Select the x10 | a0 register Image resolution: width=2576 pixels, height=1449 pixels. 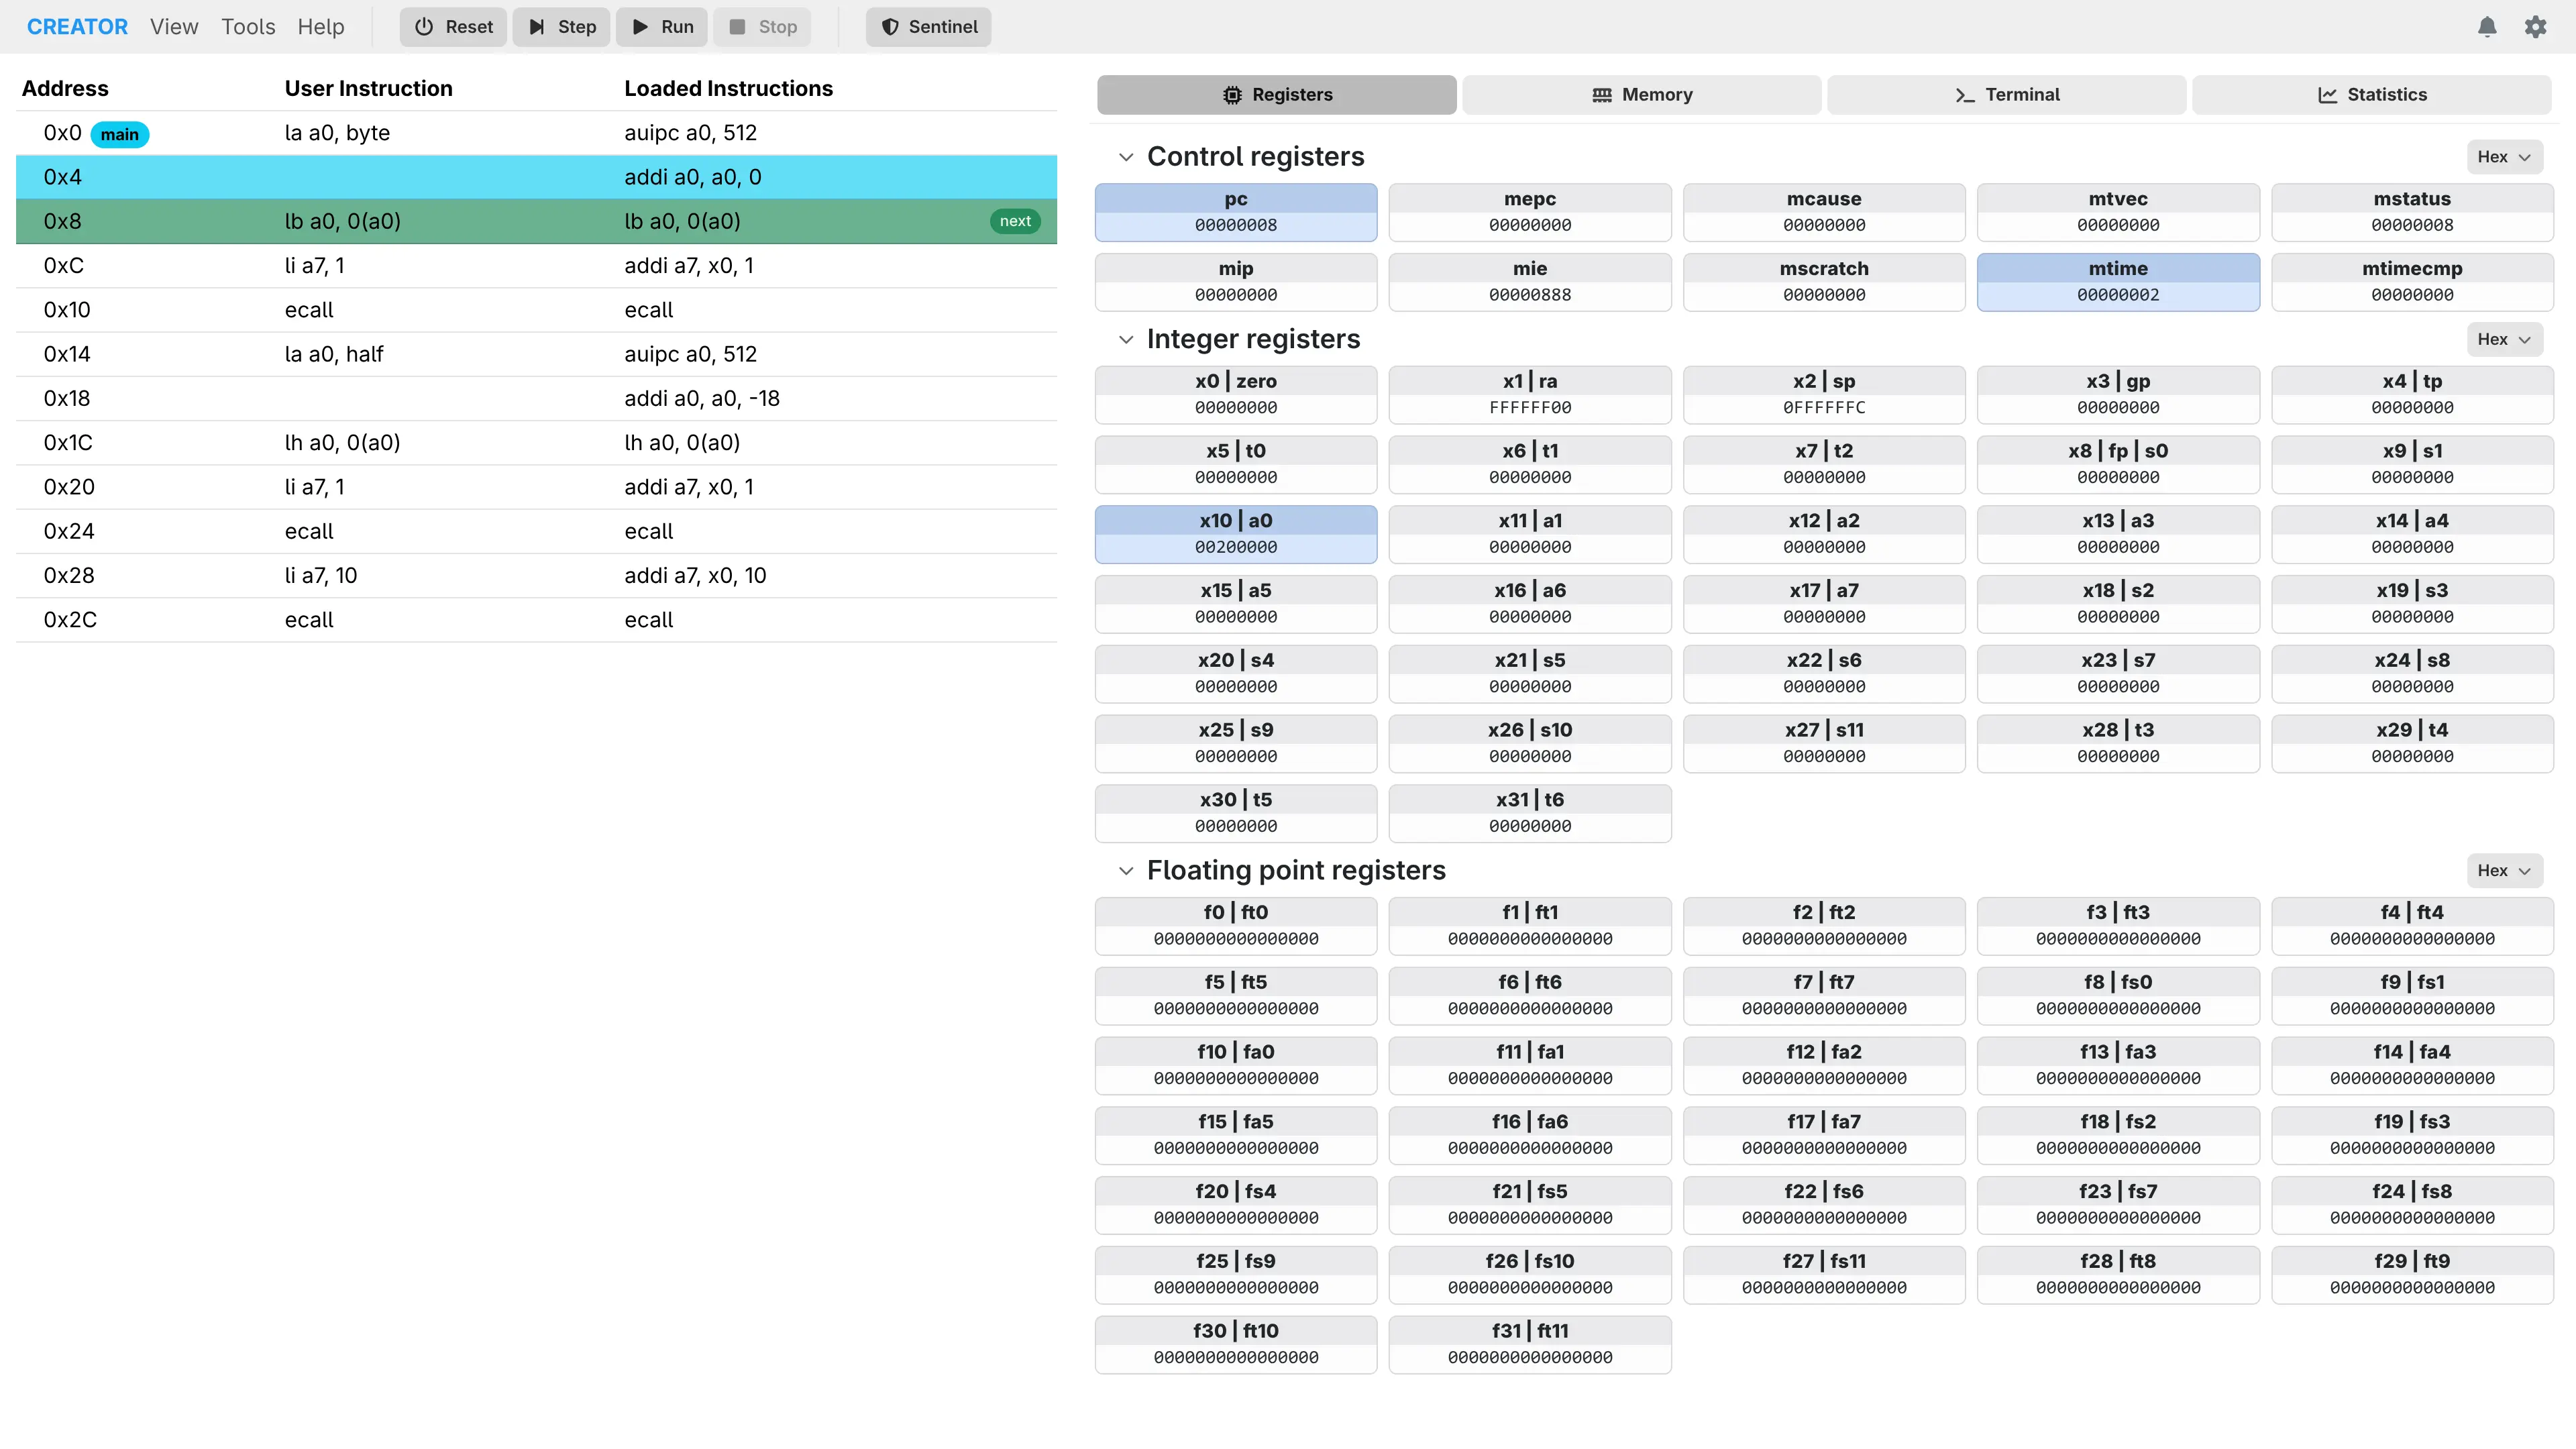pos(1236,534)
